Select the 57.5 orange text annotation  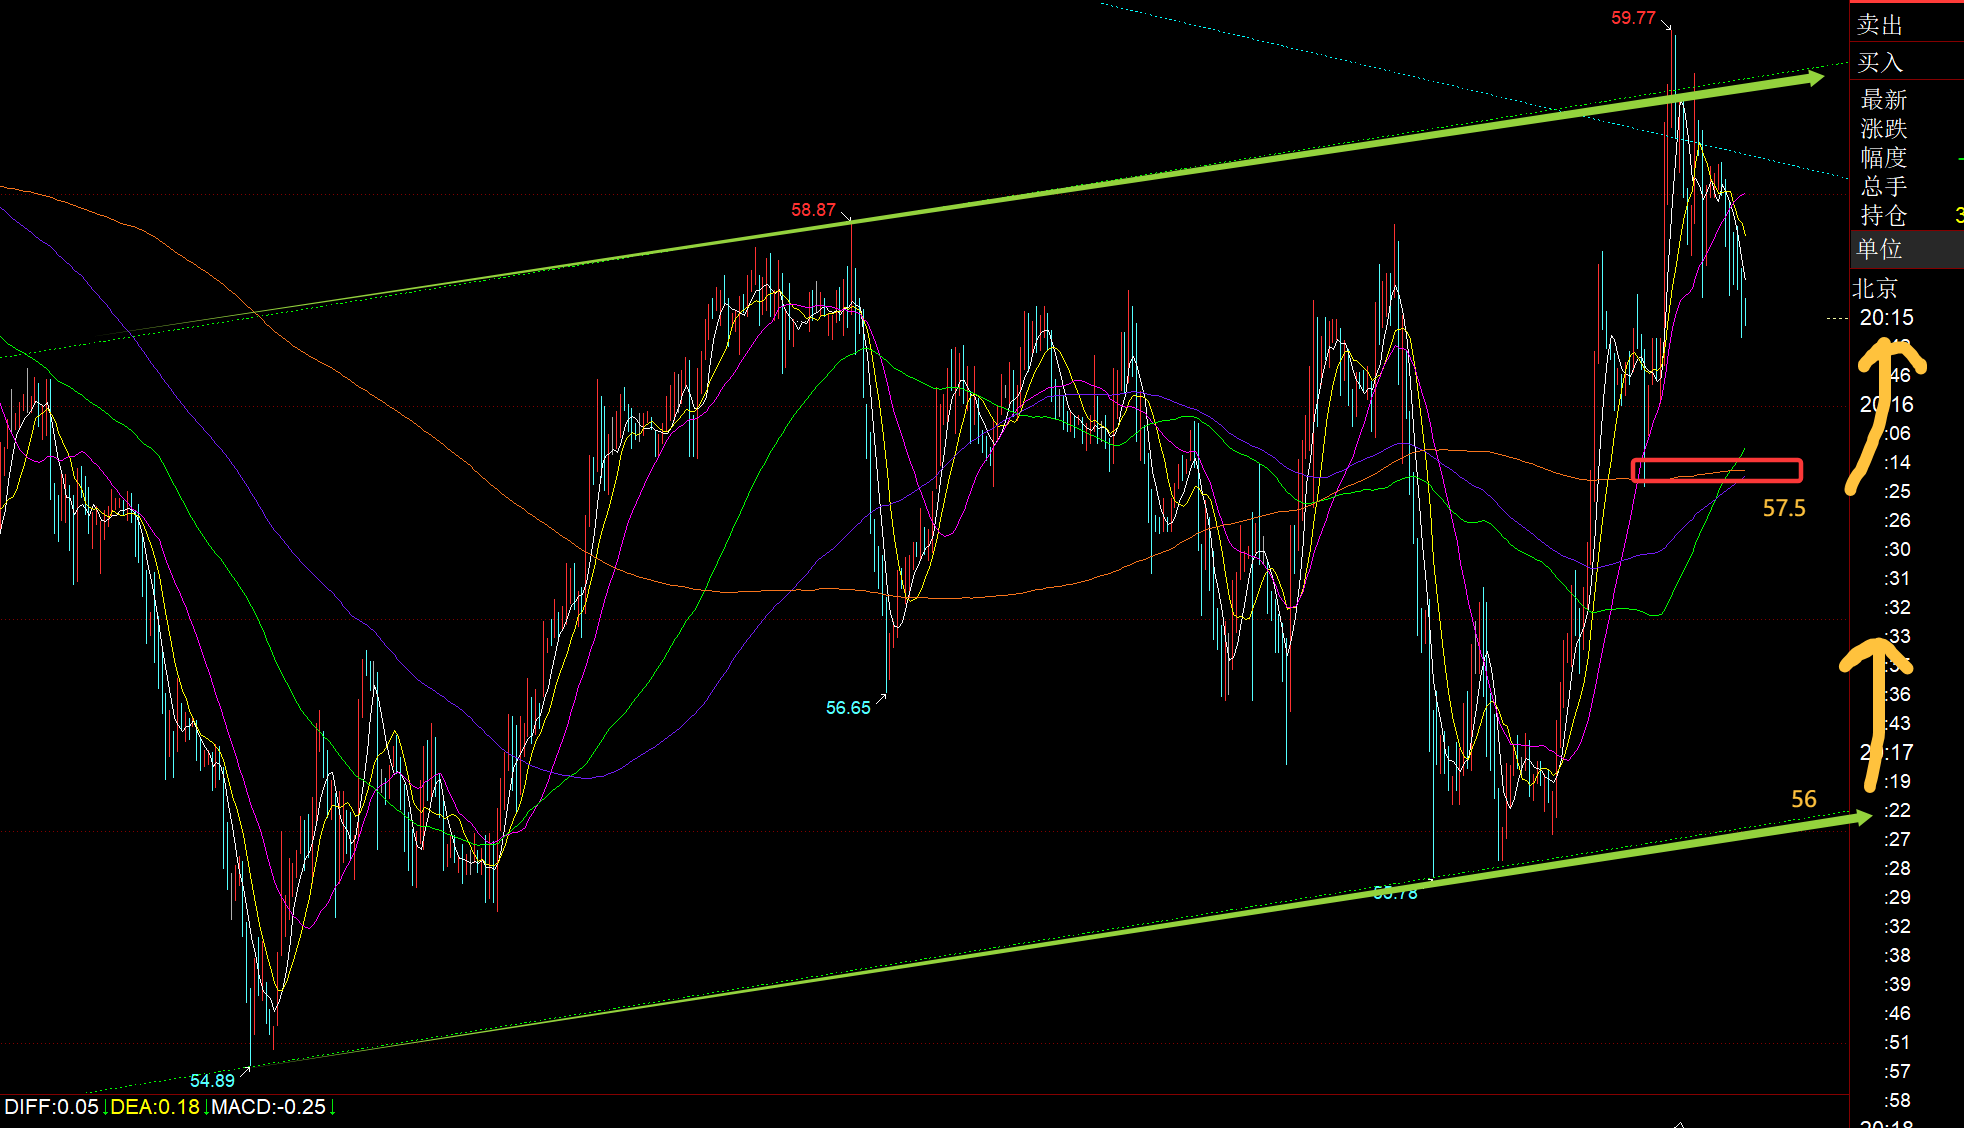[x=1784, y=509]
